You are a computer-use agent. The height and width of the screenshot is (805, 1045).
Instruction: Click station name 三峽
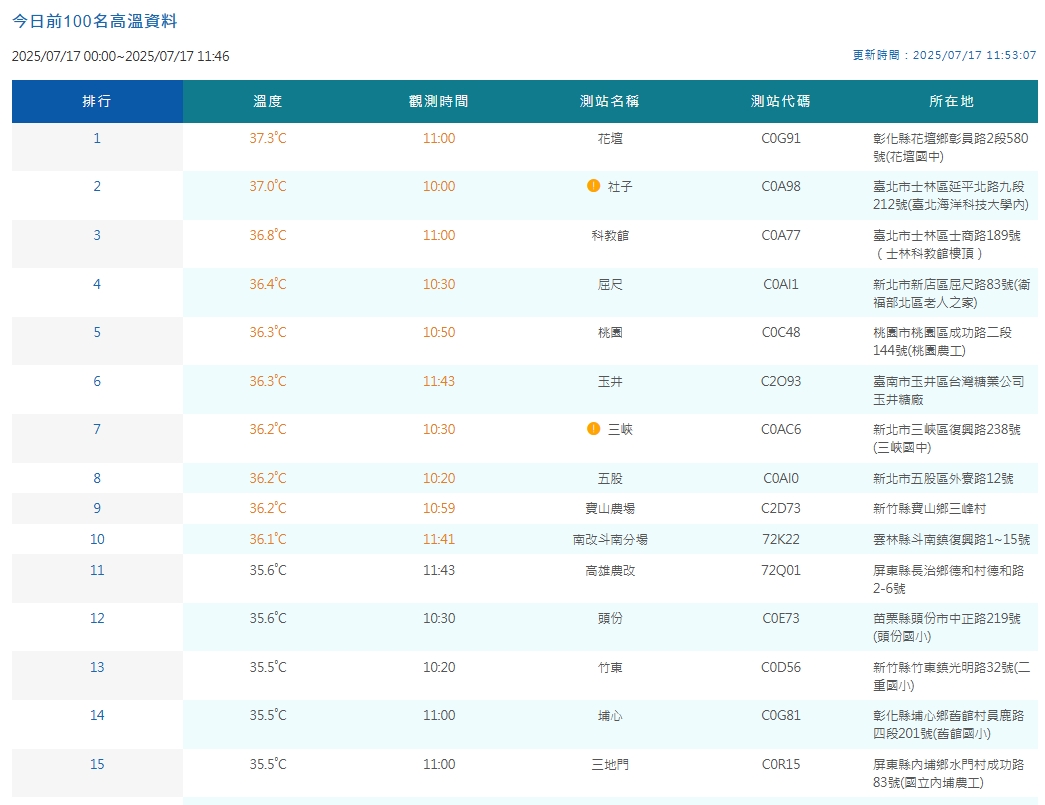[620, 429]
